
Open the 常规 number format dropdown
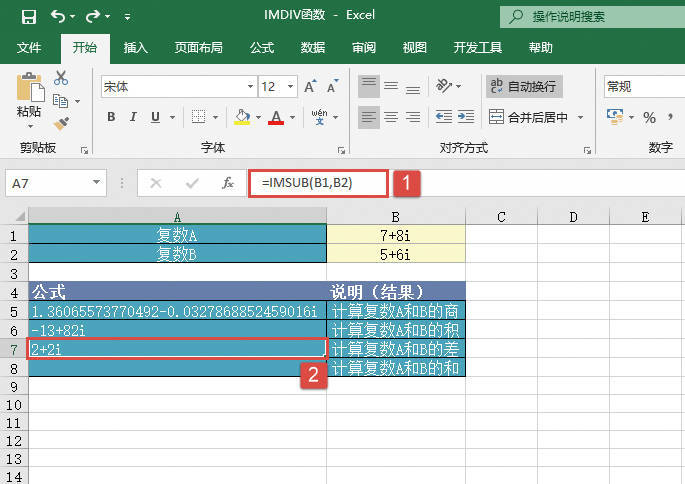pos(643,87)
